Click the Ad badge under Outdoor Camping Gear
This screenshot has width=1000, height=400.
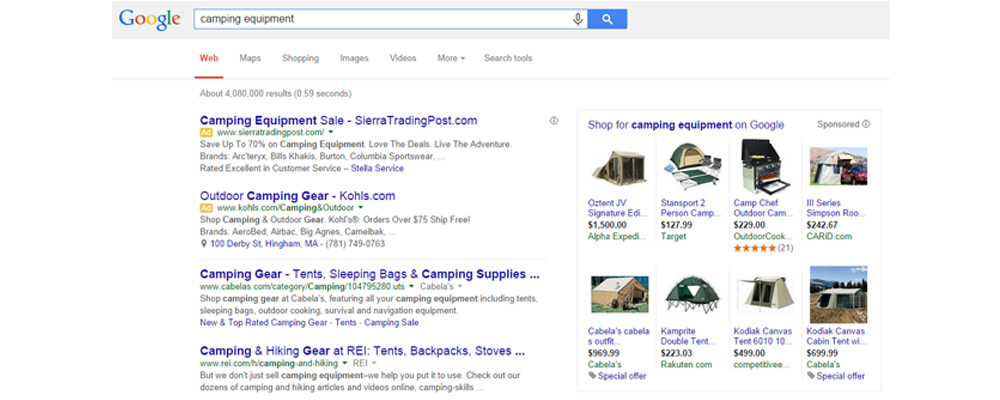[206, 208]
